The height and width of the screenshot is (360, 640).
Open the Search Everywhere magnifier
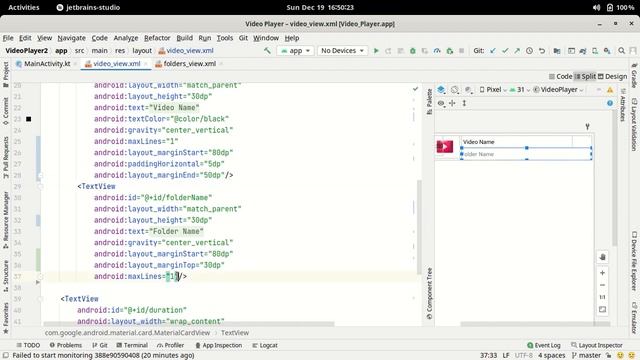tap(622, 51)
